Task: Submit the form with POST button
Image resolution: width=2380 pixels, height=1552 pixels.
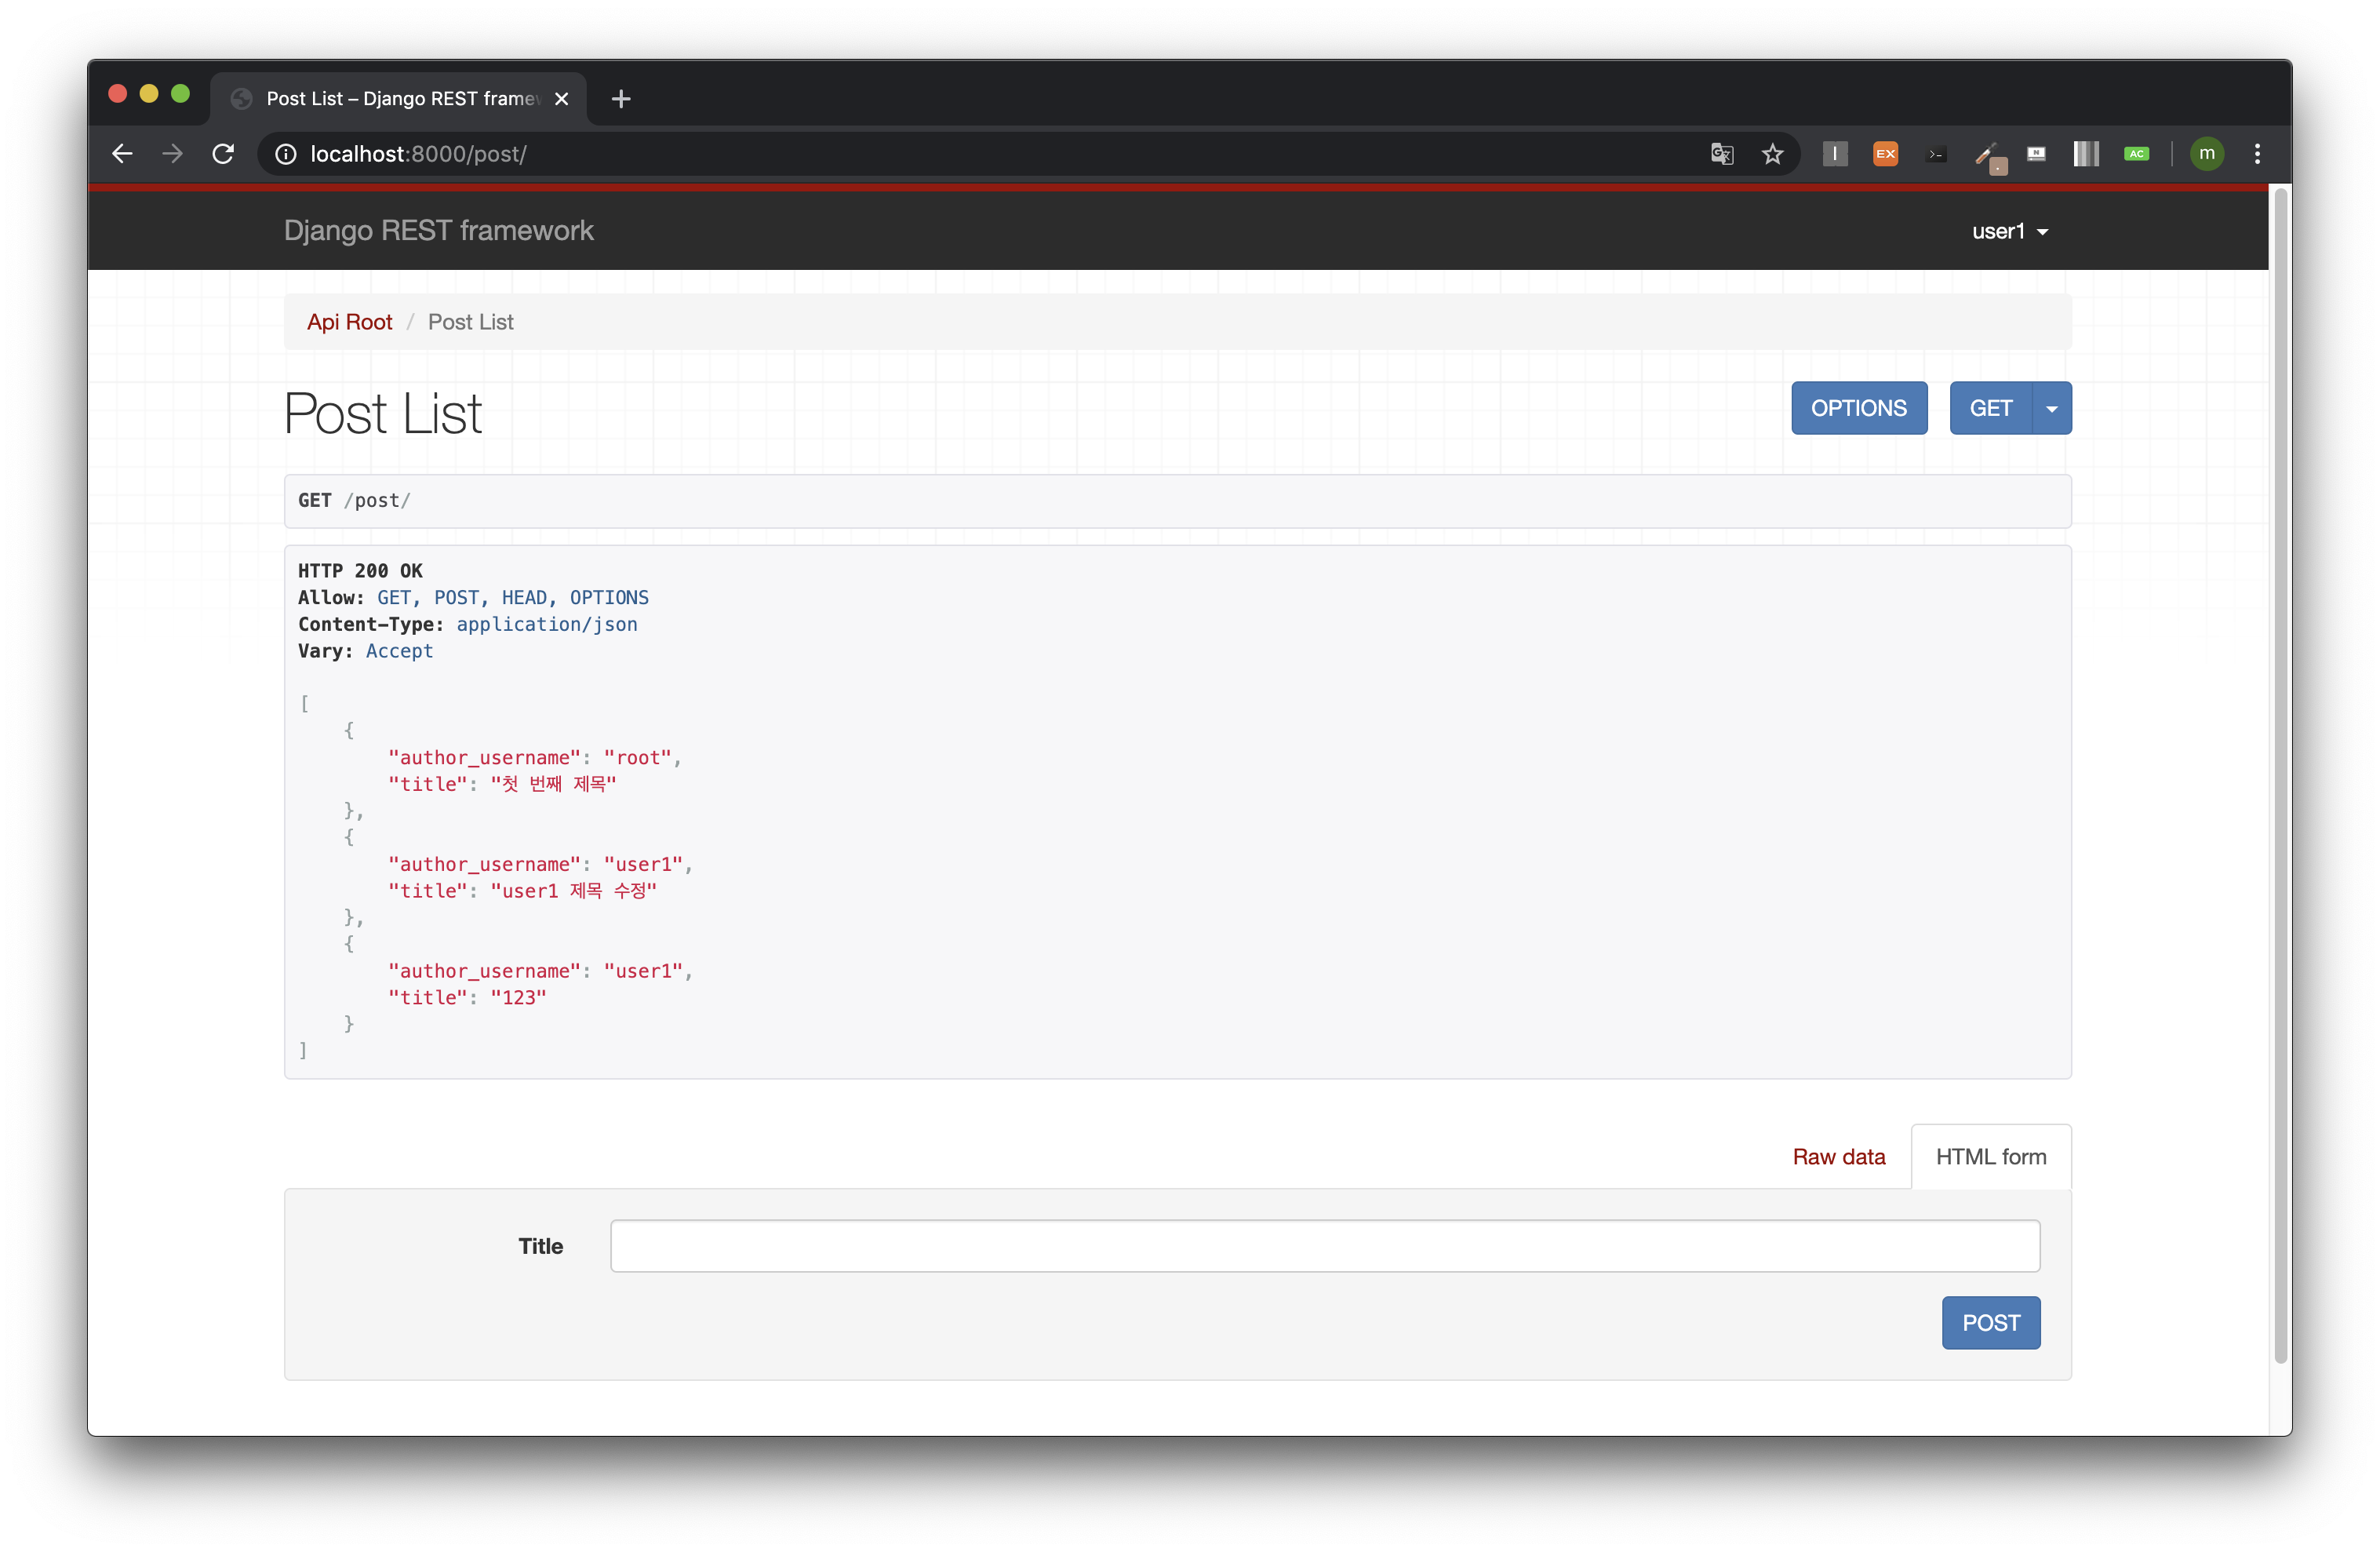Action: [x=1990, y=1322]
